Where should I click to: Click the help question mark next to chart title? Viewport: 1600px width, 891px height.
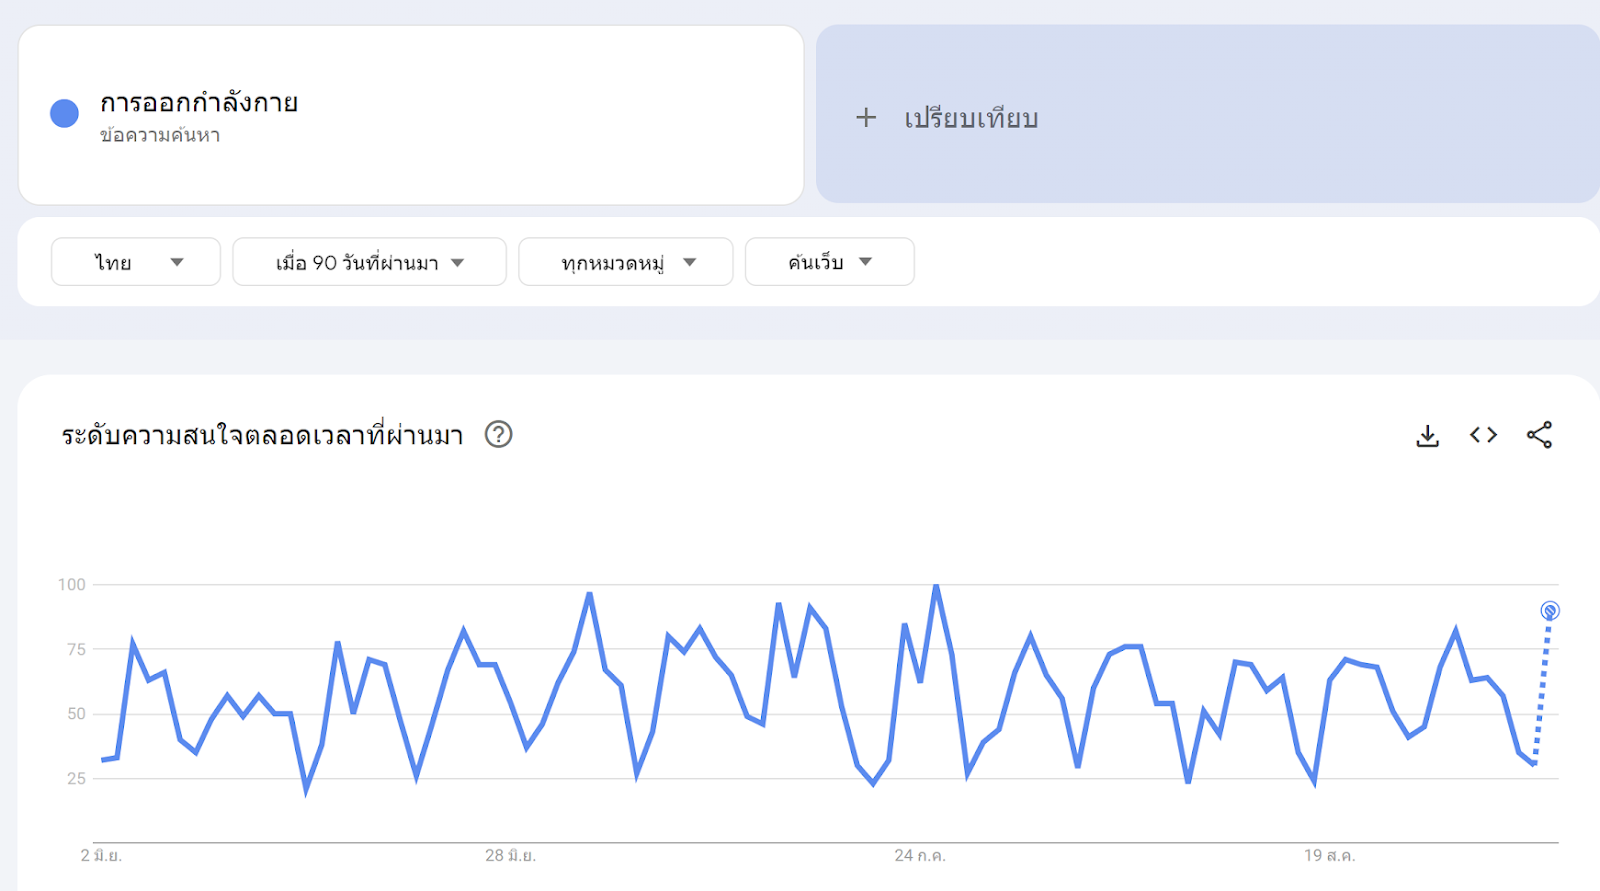tap(500, 434)
